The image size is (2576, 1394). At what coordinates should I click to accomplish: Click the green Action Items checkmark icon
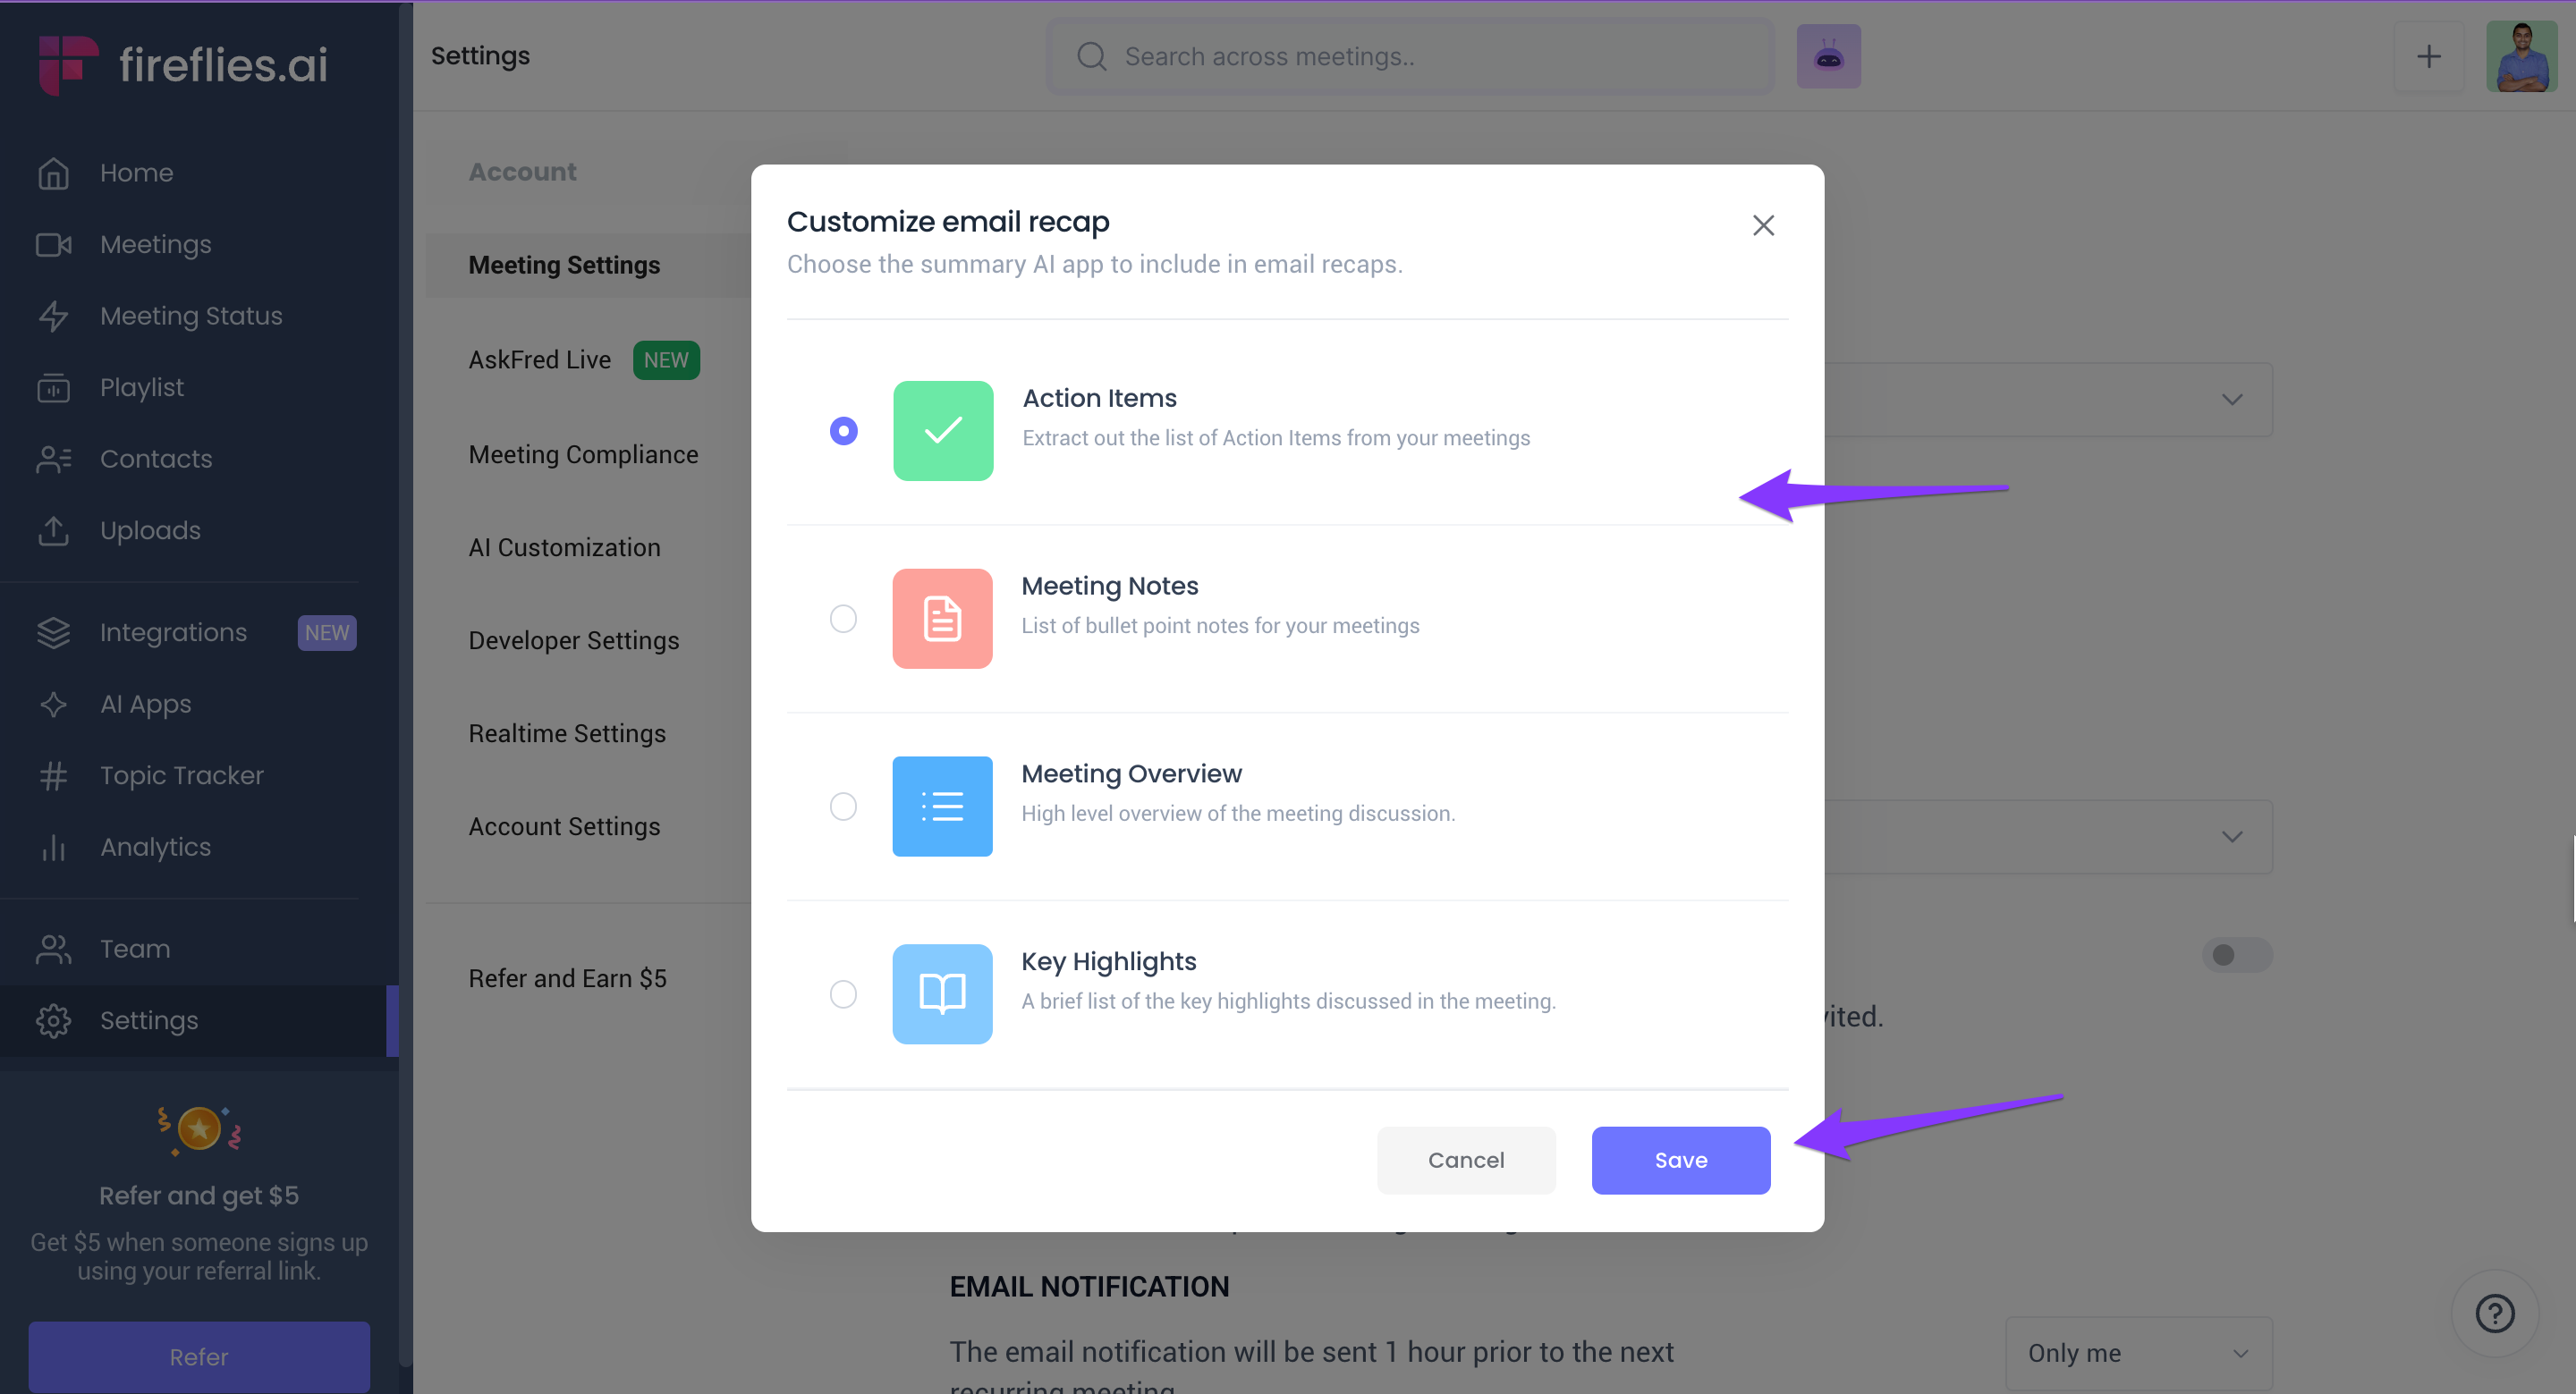(942, 431)
